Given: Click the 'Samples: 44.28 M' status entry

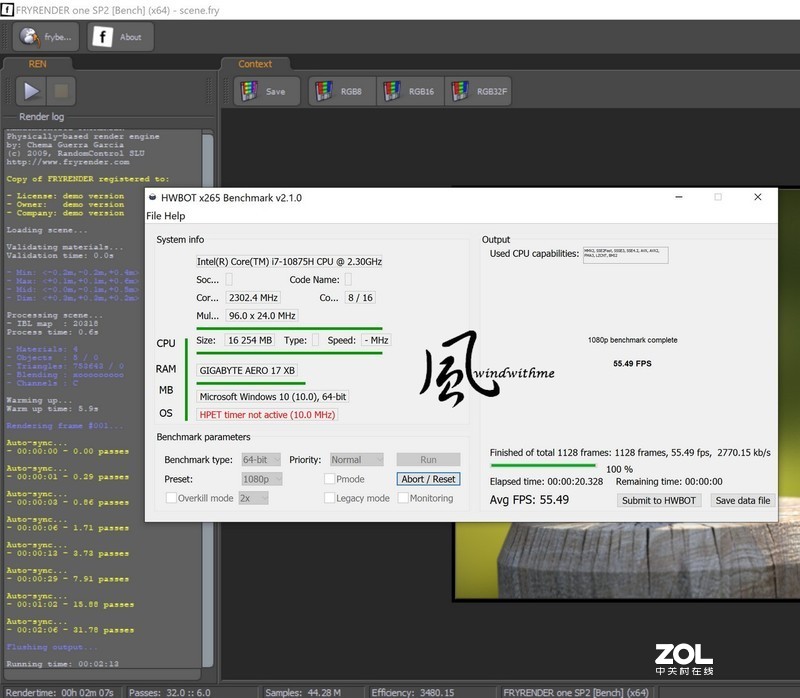Looking at the screenshot, I should pos(303,692).
